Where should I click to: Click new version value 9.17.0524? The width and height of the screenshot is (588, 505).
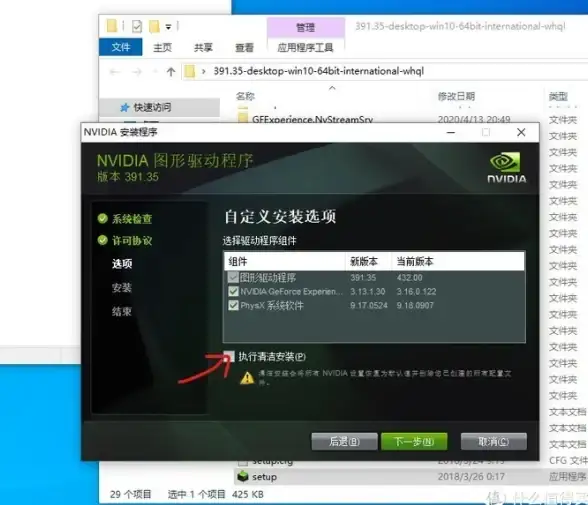click(x=369, y=306)
